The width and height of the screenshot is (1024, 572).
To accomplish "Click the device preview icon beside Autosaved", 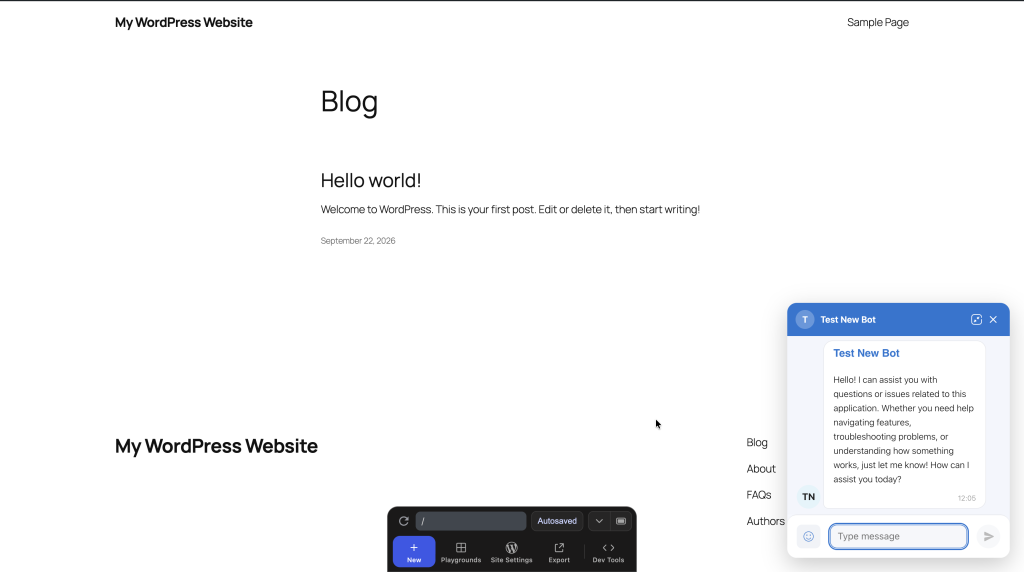I will [621, 521].
